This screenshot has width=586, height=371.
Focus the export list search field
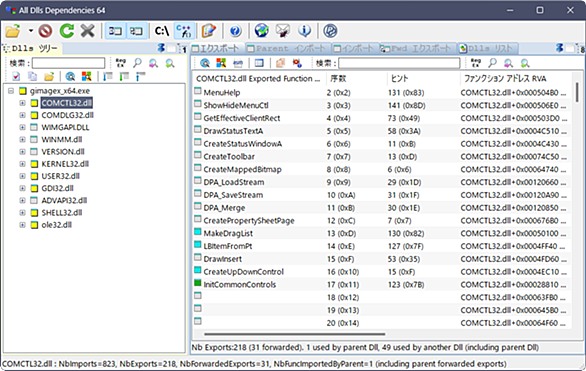(399, 63)
